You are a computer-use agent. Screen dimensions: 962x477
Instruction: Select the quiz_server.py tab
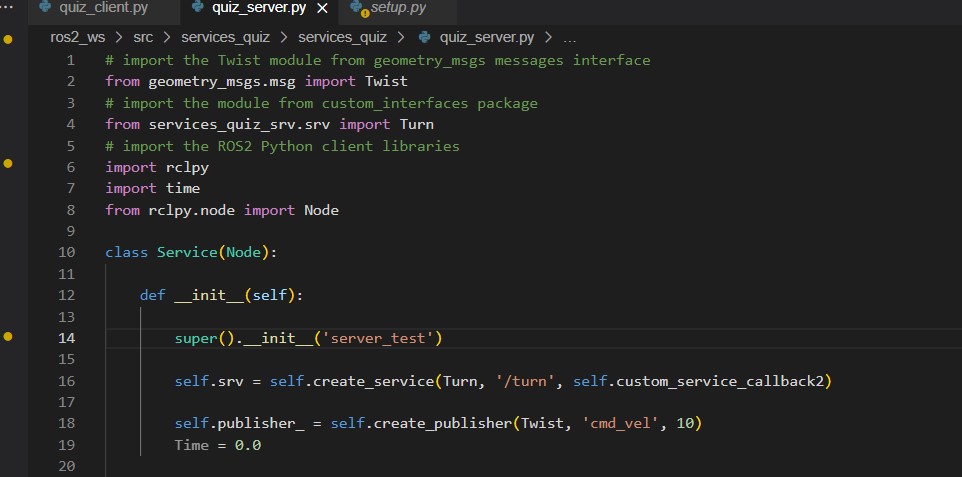pos(258,8)
